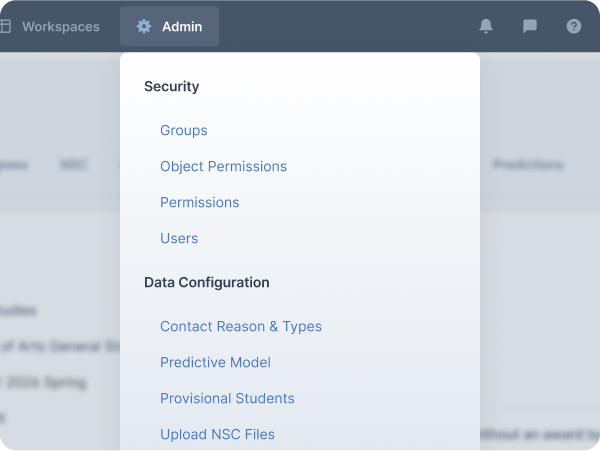Switch to the Predictions tab

coord(528,165)
